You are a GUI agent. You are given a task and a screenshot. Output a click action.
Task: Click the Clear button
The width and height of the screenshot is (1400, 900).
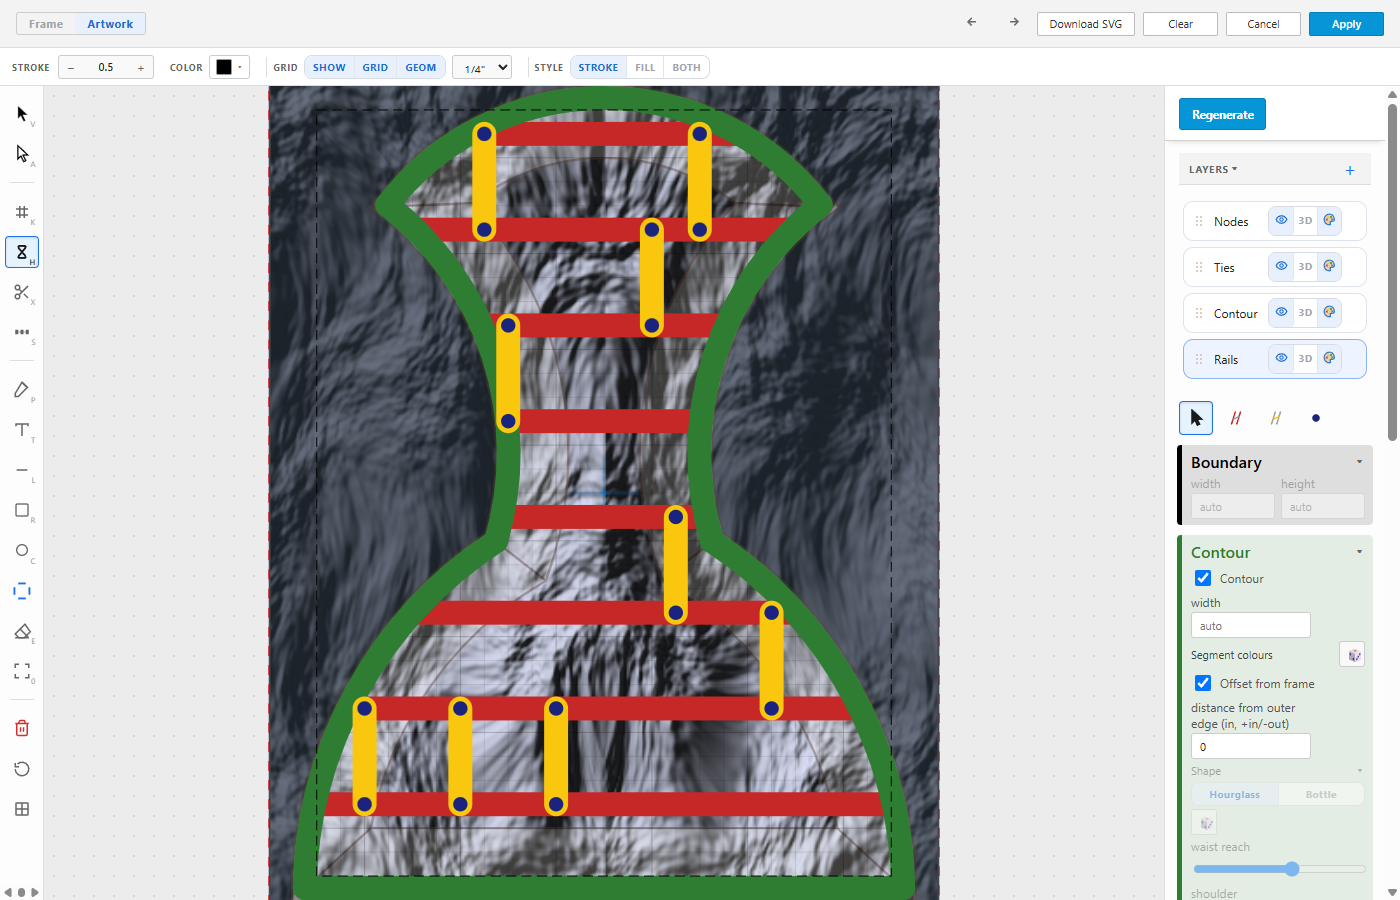point(1180,24)
